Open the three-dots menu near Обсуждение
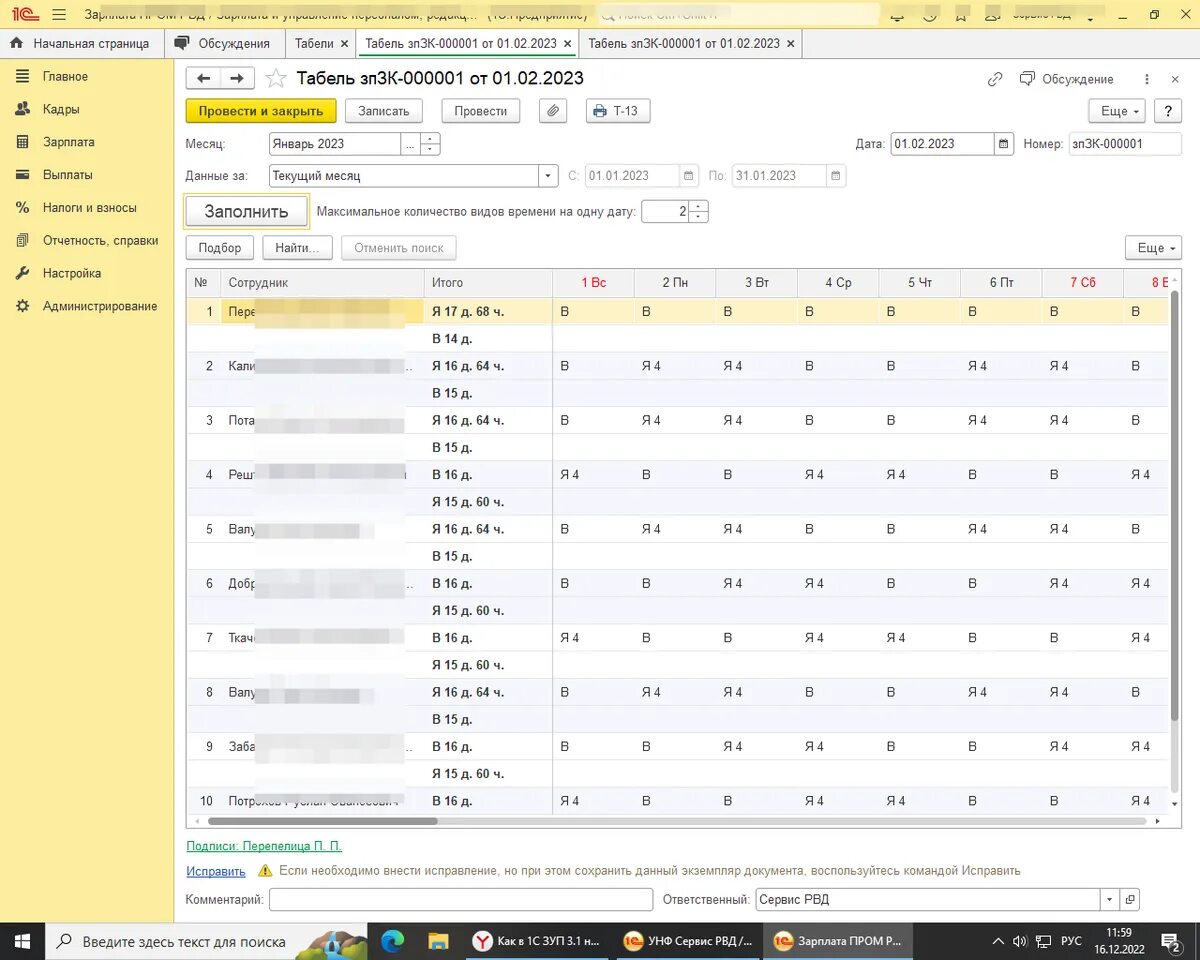1200x960 pixels. (x=1147, y=79)
